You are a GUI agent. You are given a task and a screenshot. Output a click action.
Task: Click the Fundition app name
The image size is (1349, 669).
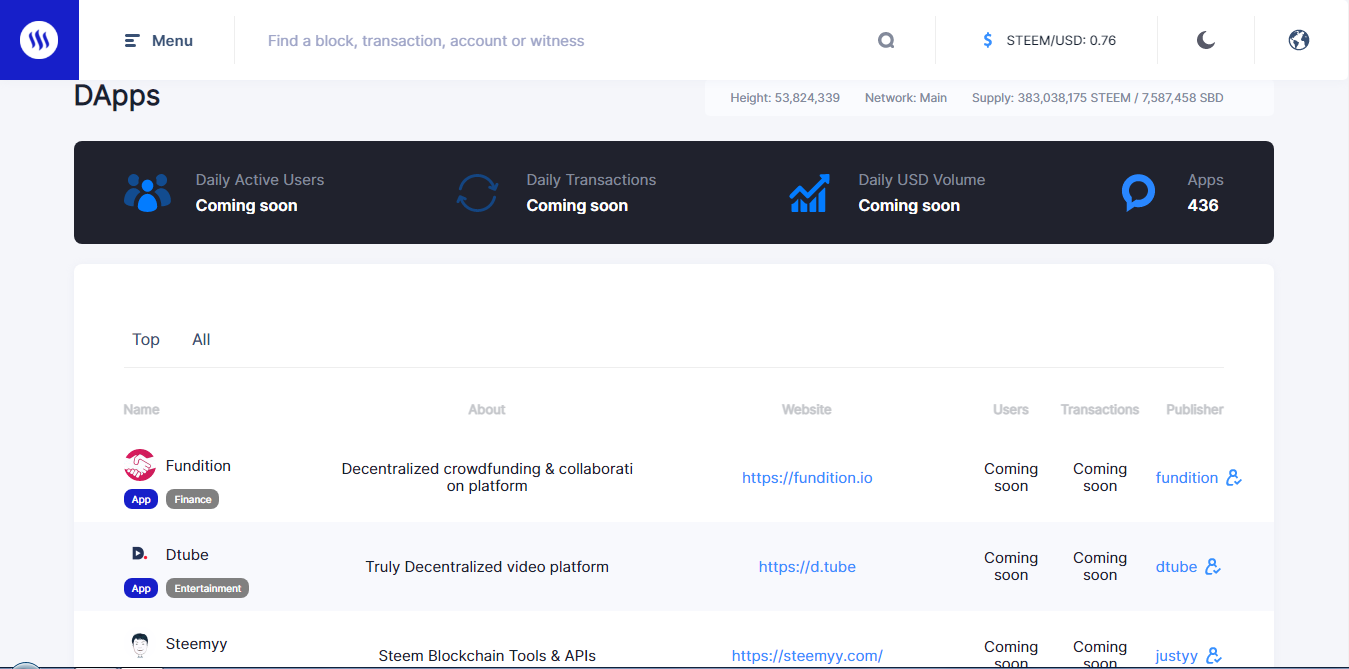(x=198, y=466)
